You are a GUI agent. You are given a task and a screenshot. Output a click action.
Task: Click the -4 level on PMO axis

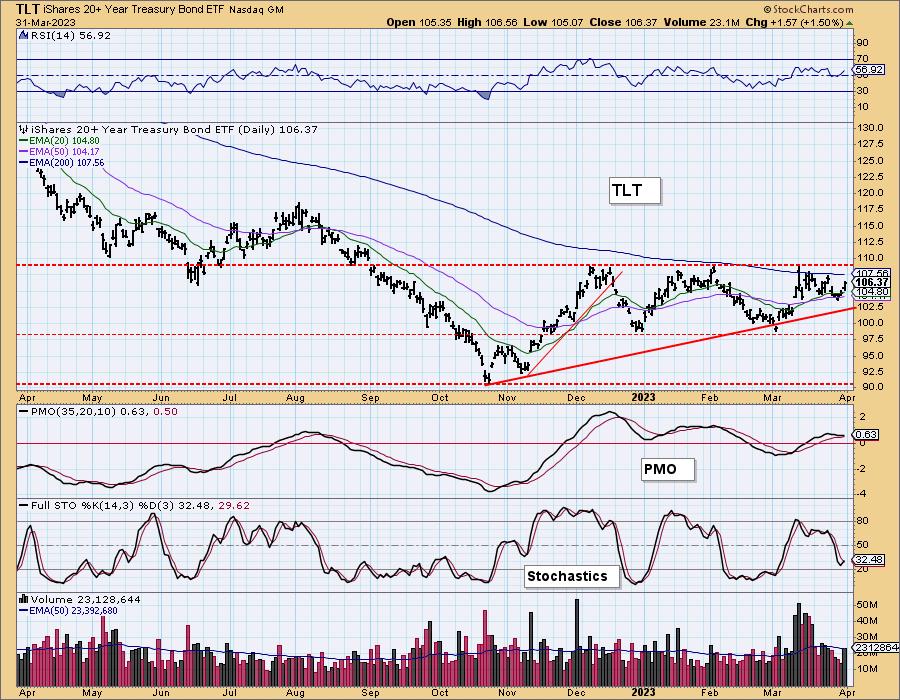(x=862, y=494)
